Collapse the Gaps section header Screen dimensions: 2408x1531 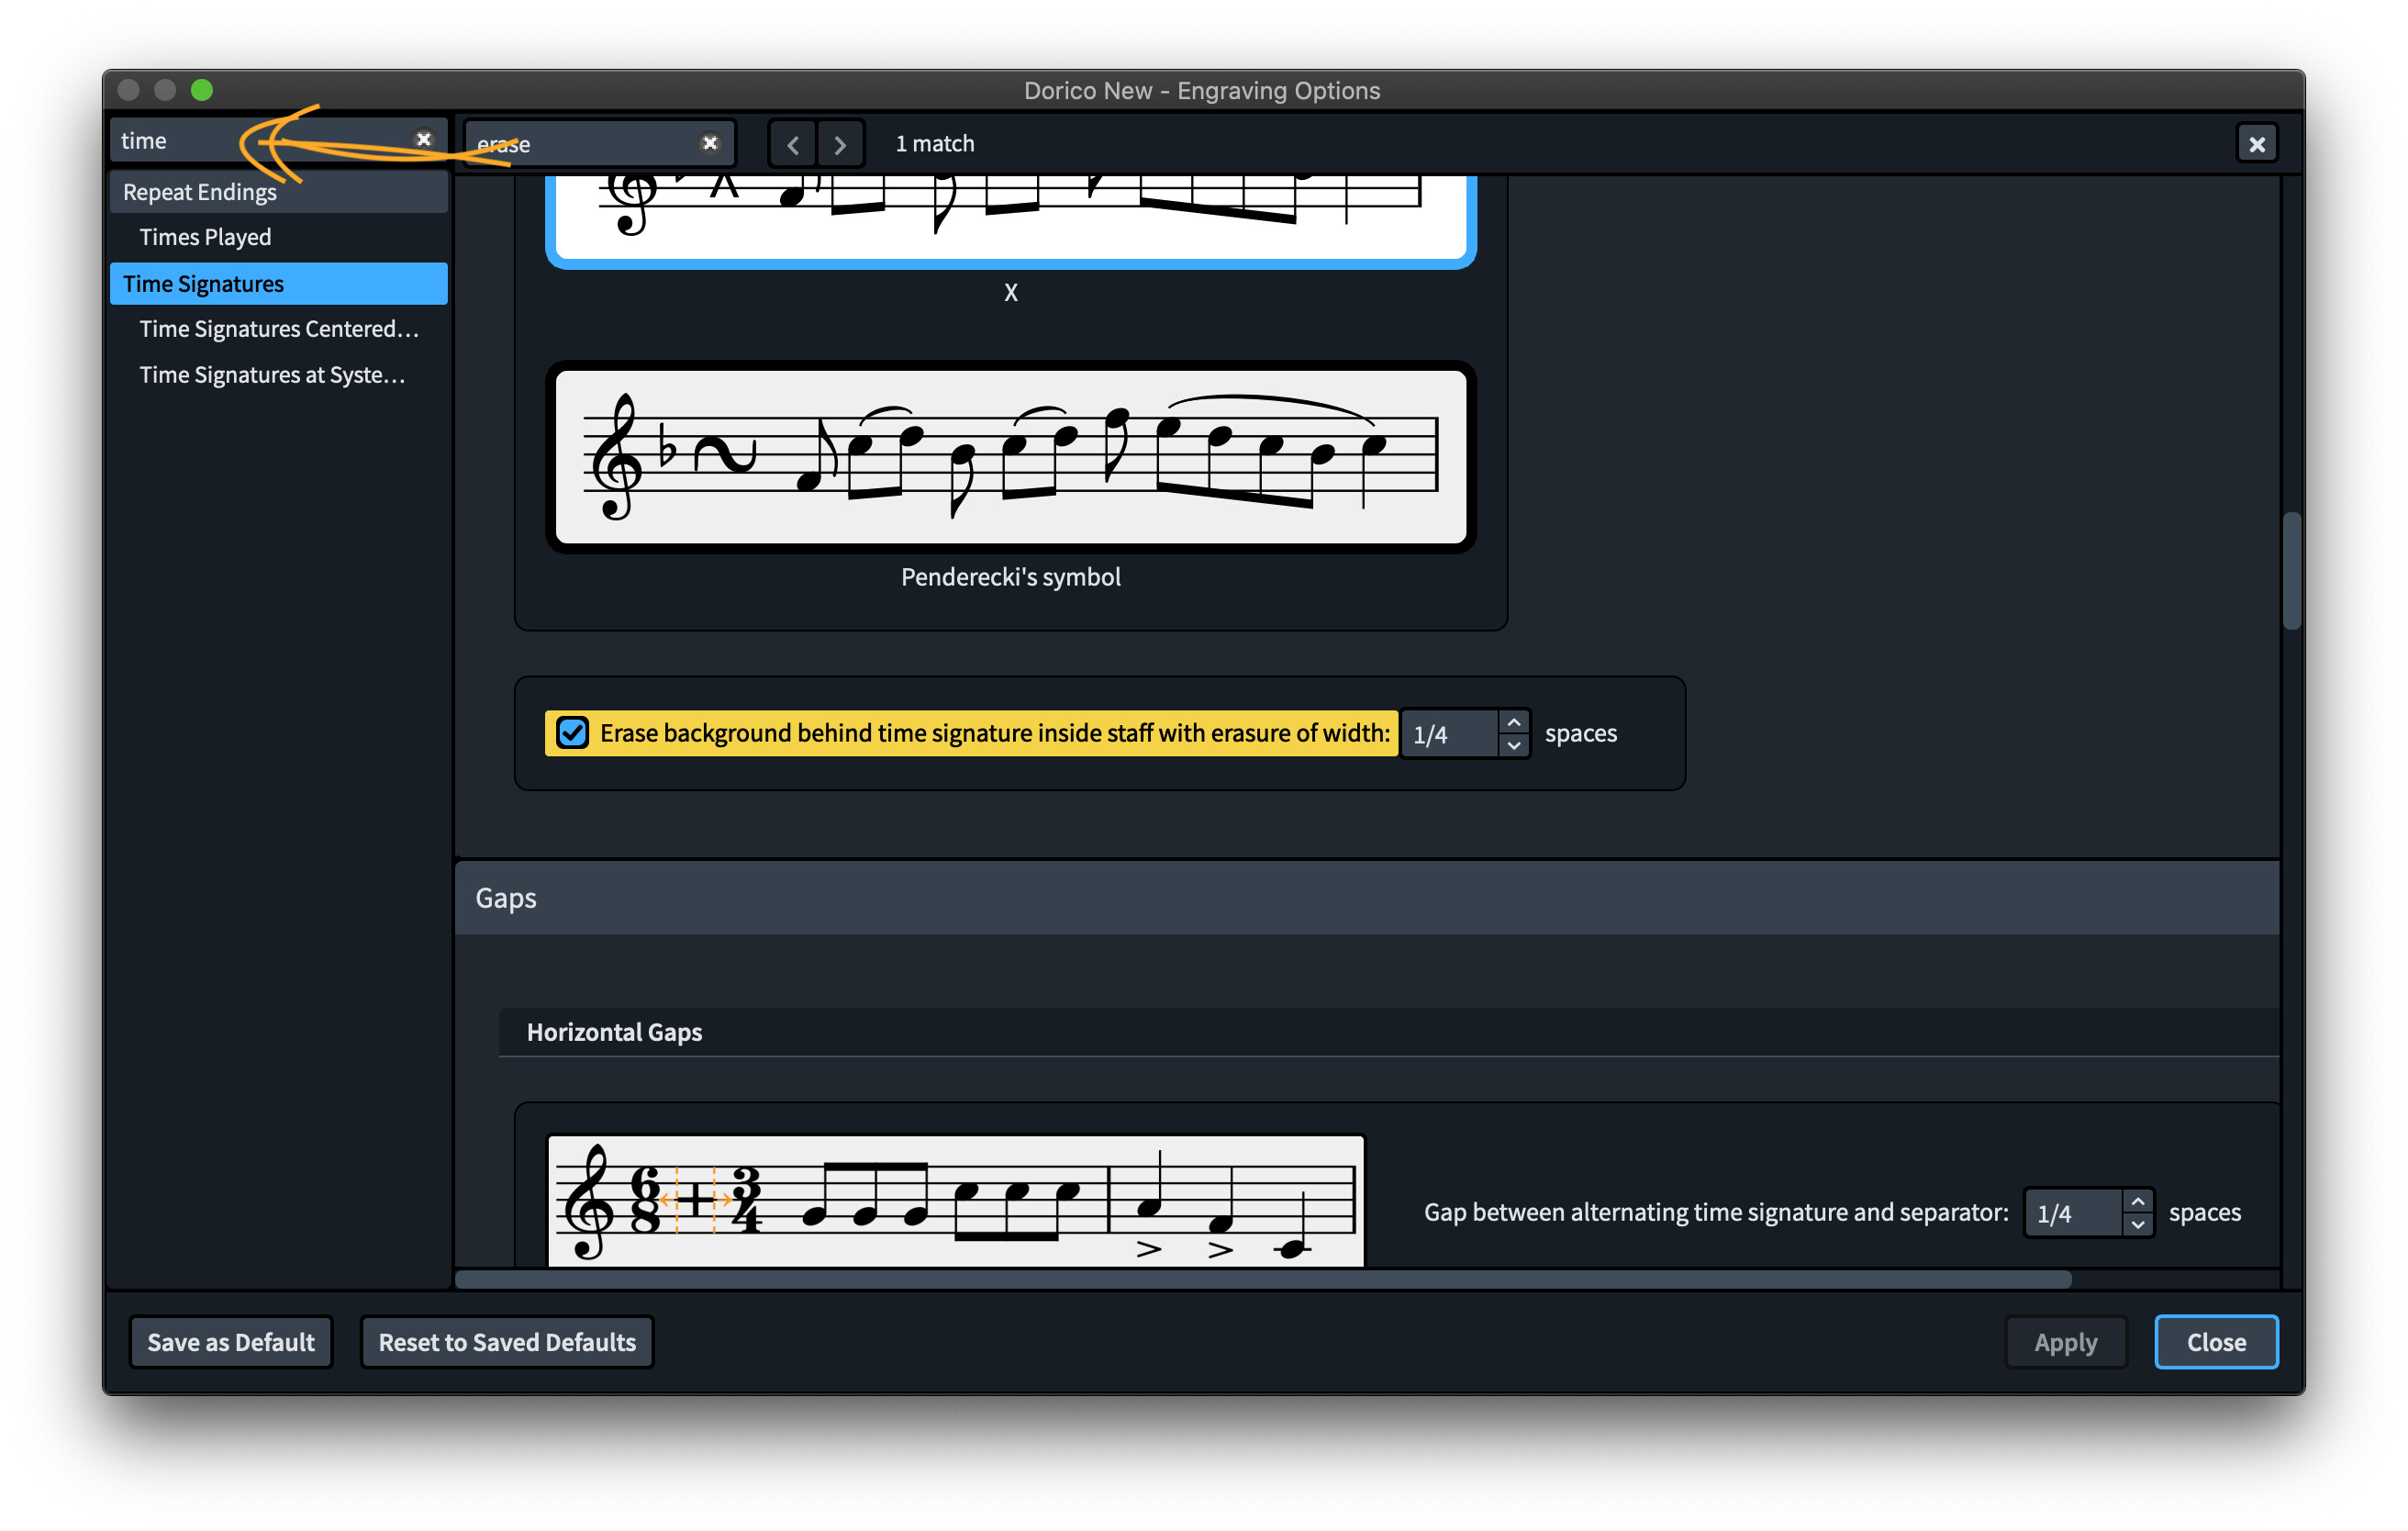tap(1366, 898)
